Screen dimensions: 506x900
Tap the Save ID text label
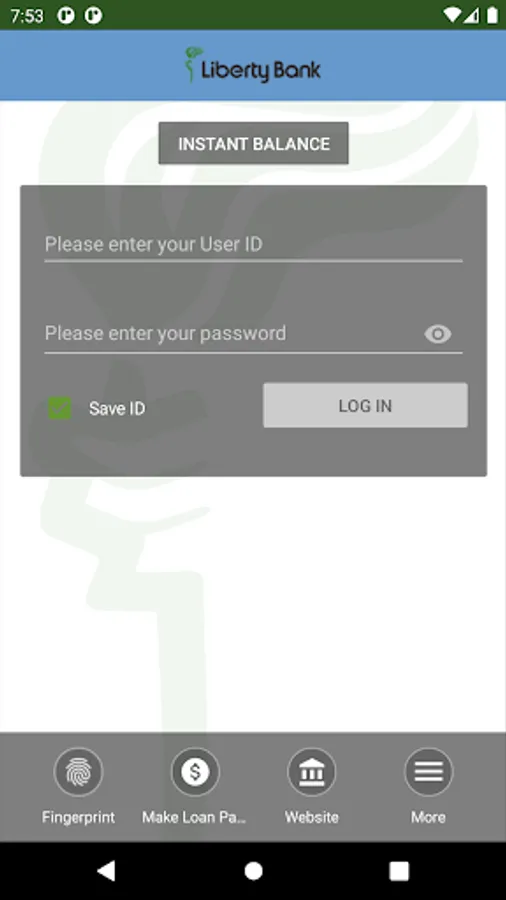[117, 409]
